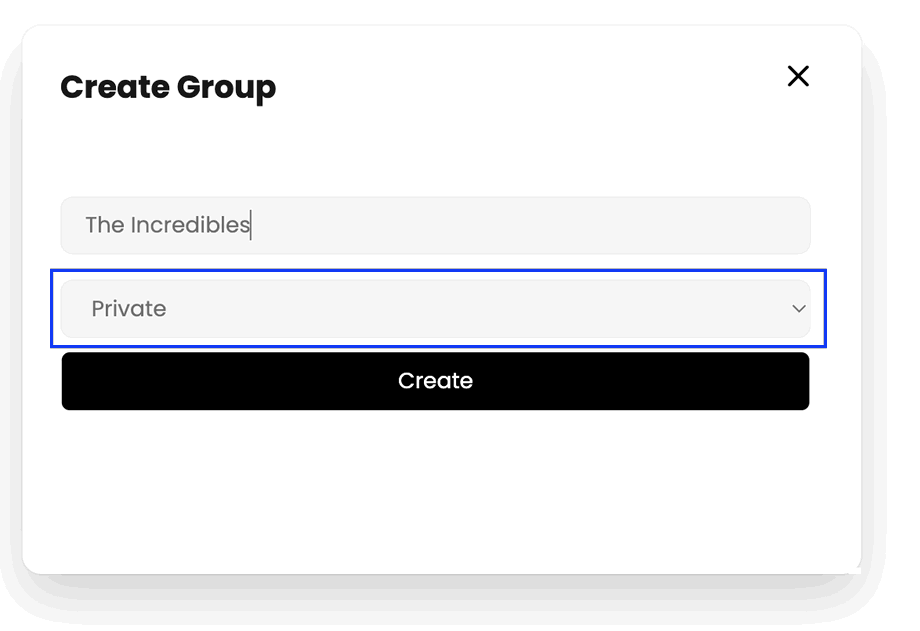Select the group privacy combo box

click(435, 309)
